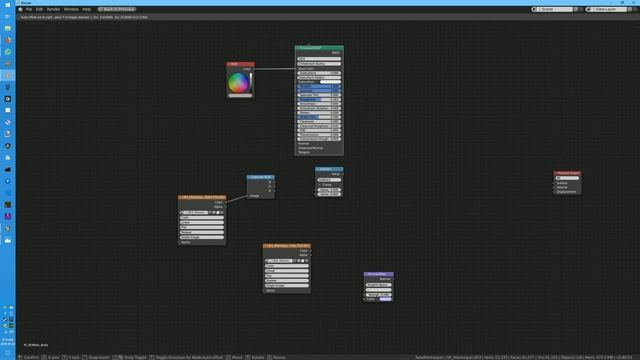This screenshot has width=640, height=360.
Task: Click new-image icon in lower Image Texture node
Action: tap(299, 261)
